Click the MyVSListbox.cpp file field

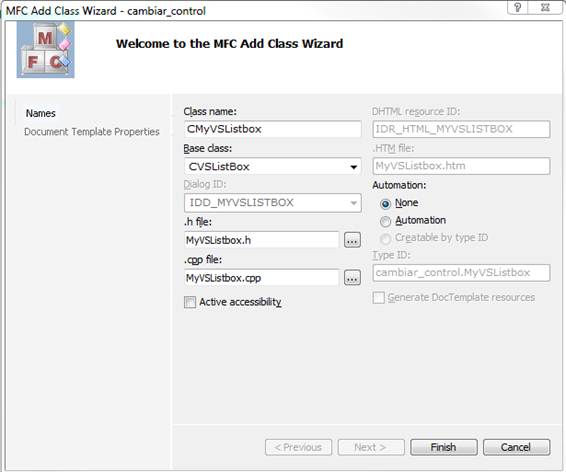262,278
